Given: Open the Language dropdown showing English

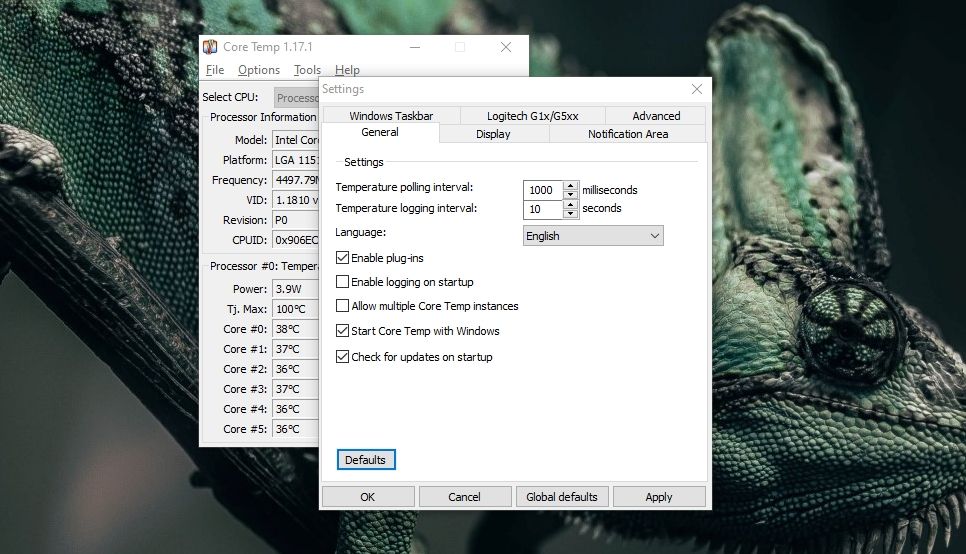Looking at the screenshot, I should click(x=593, y=236).
